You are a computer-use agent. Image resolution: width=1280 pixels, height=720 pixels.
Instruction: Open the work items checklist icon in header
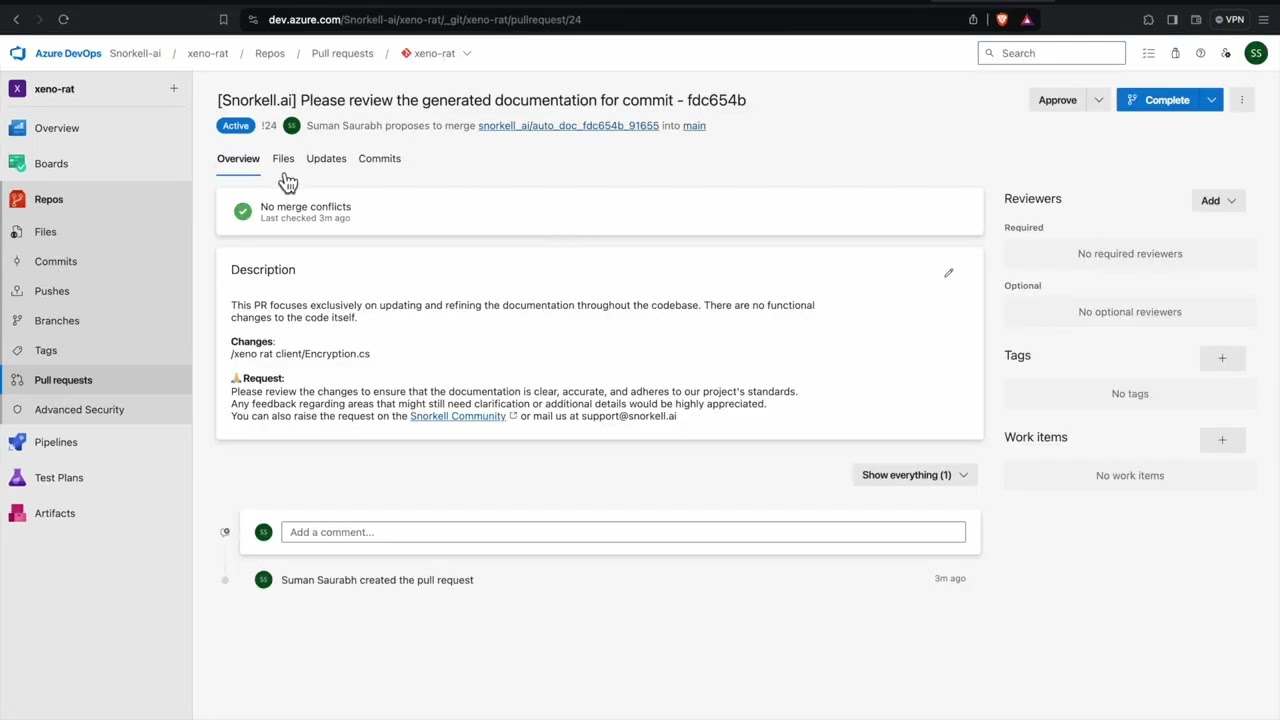click(1149, 53)
